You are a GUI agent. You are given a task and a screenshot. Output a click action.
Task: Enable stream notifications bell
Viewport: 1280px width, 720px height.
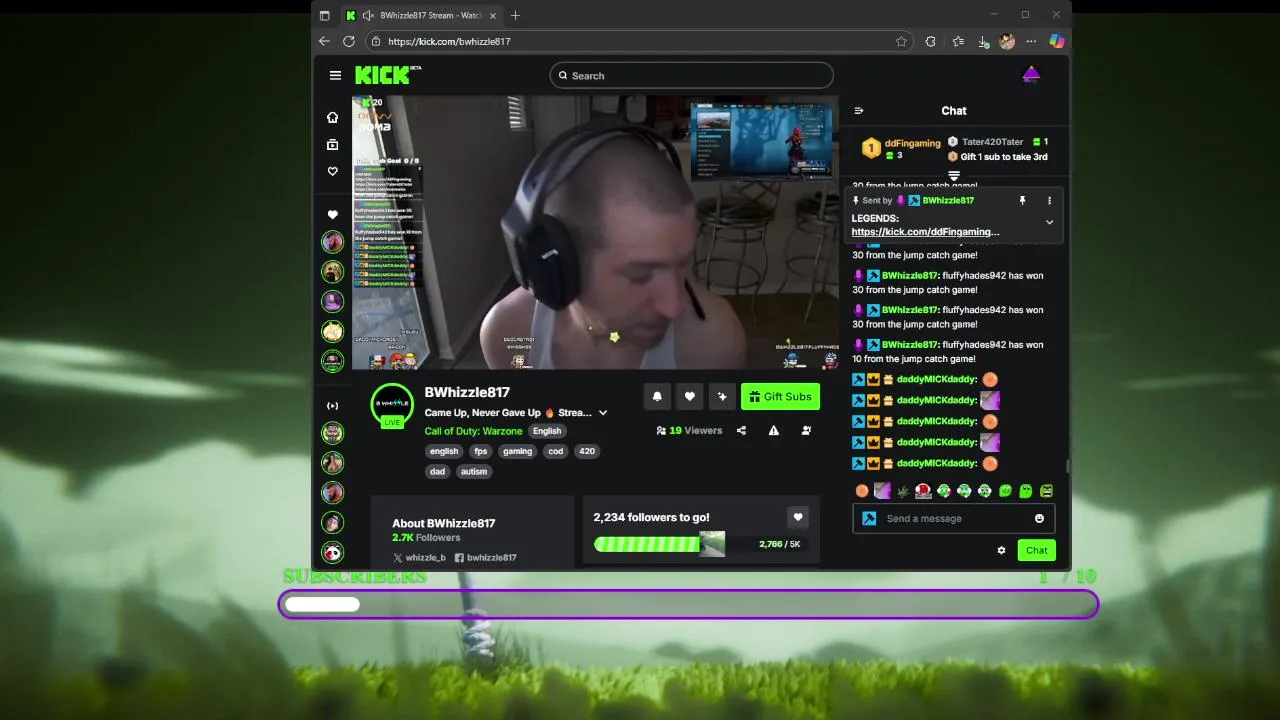[x=657, y=397]
